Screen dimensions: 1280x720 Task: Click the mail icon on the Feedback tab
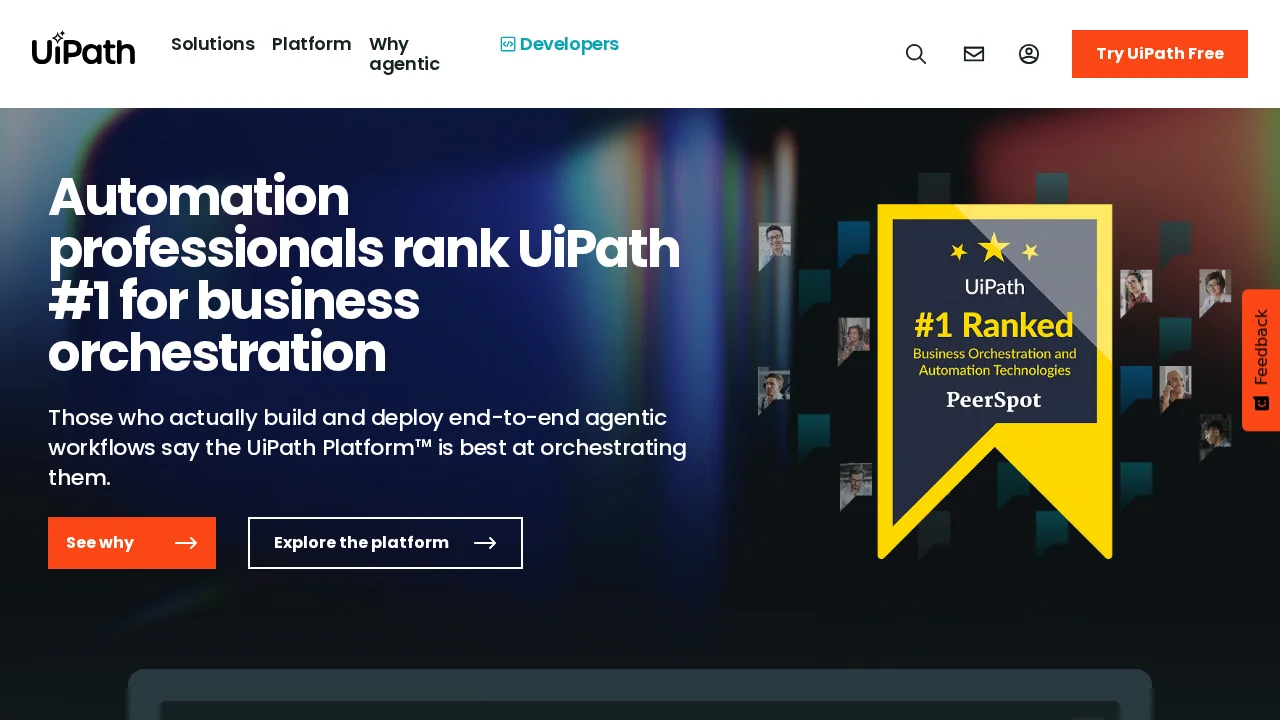click(x=1261, y=403)
